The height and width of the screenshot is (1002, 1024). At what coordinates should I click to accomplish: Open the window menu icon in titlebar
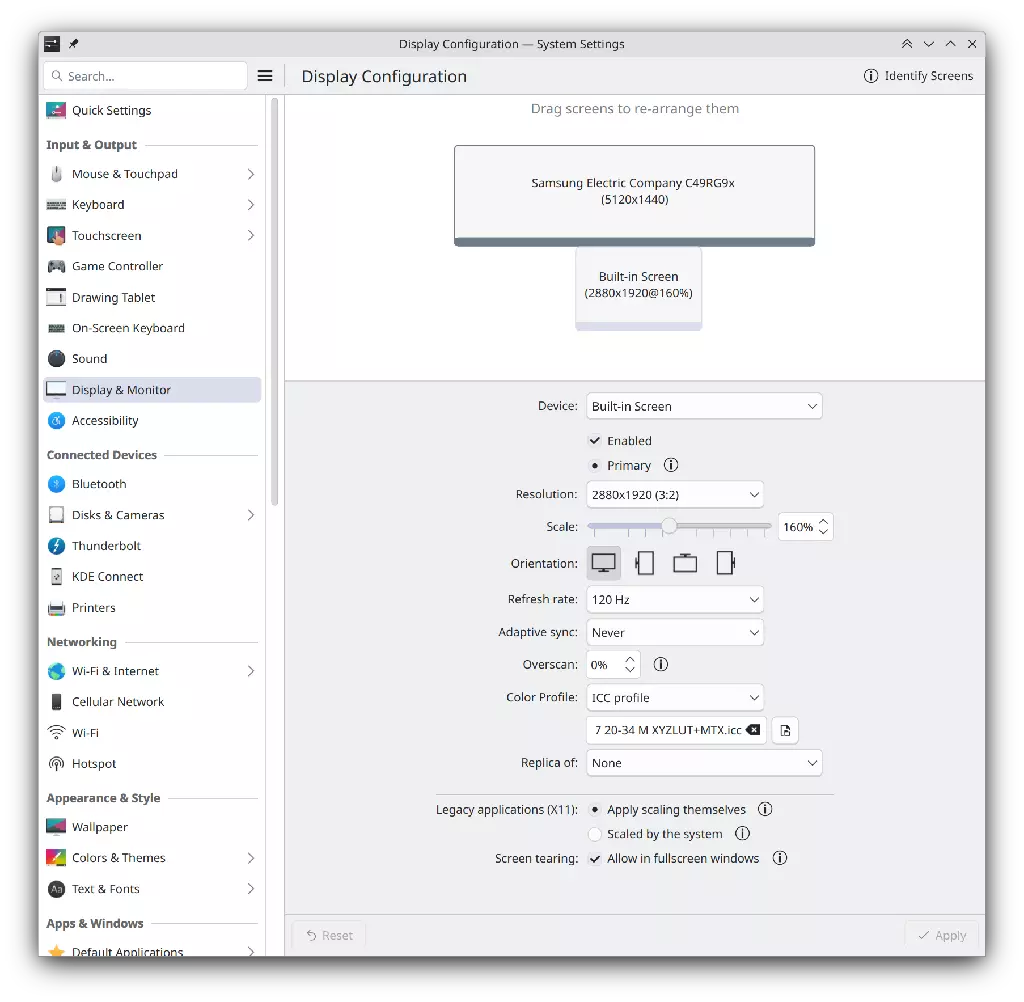[x=52, y=44]
